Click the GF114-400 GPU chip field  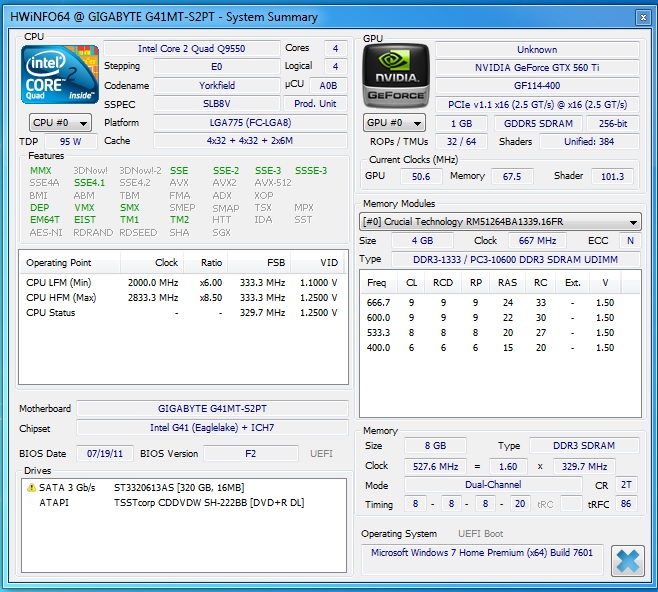[x=537, y=86]
